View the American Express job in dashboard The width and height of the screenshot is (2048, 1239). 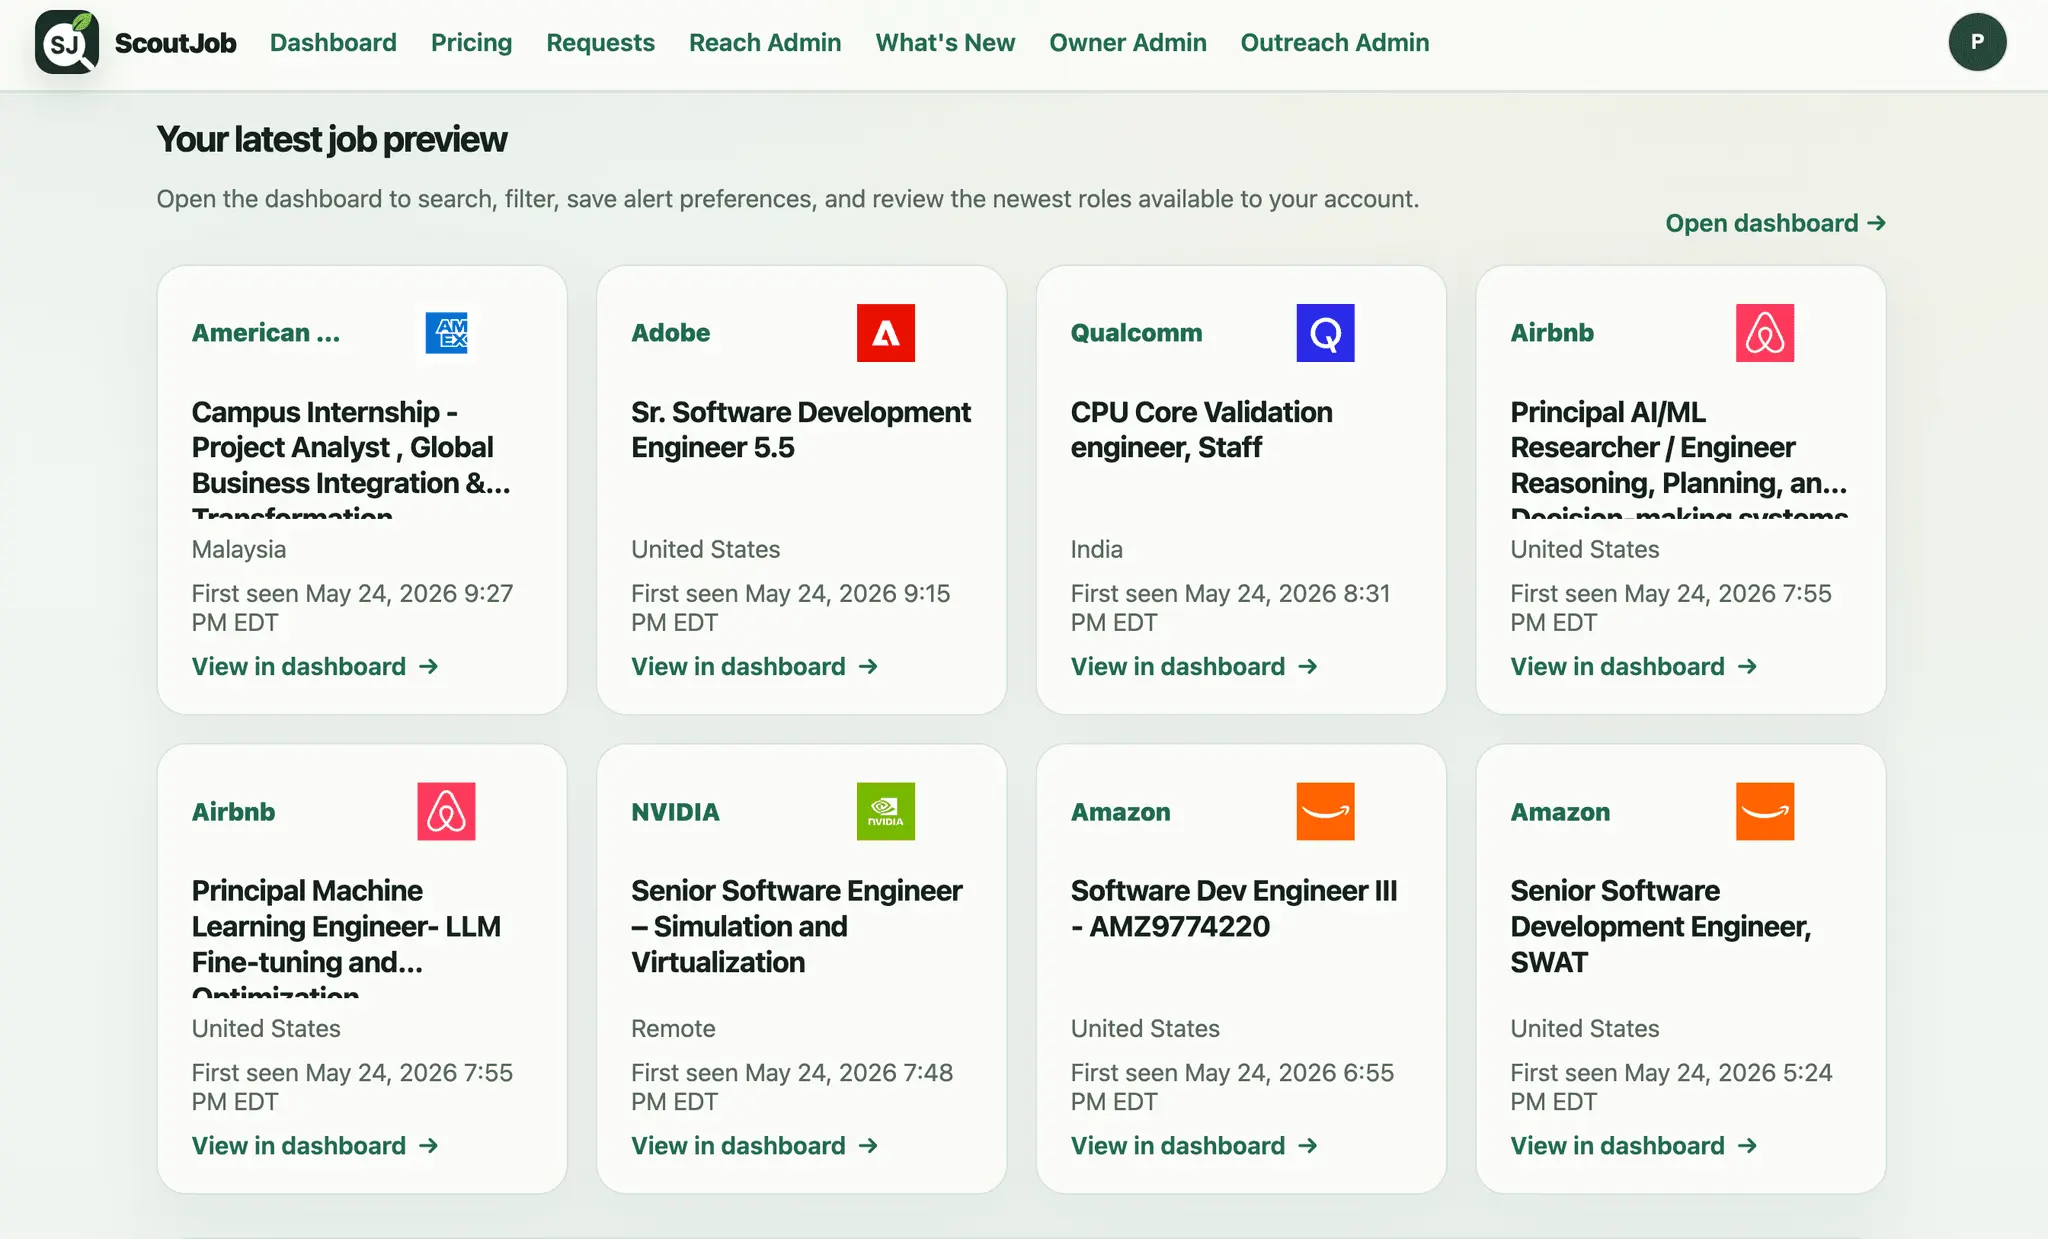[315, 666]
